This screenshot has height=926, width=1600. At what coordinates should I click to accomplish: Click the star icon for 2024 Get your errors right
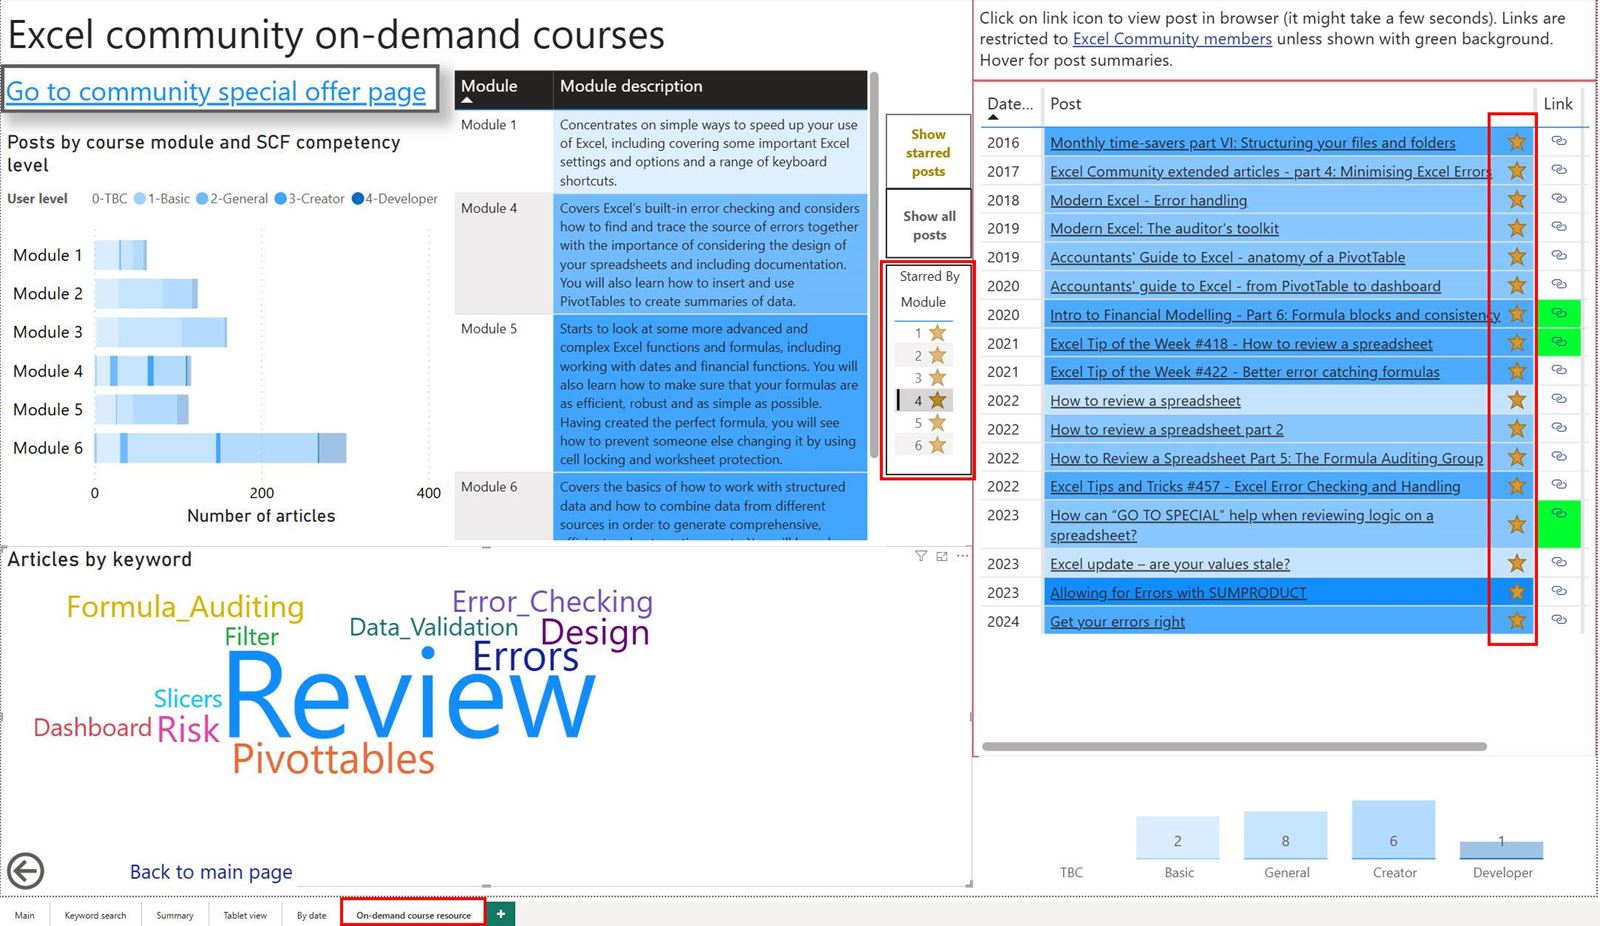[x=1516, y=621]
